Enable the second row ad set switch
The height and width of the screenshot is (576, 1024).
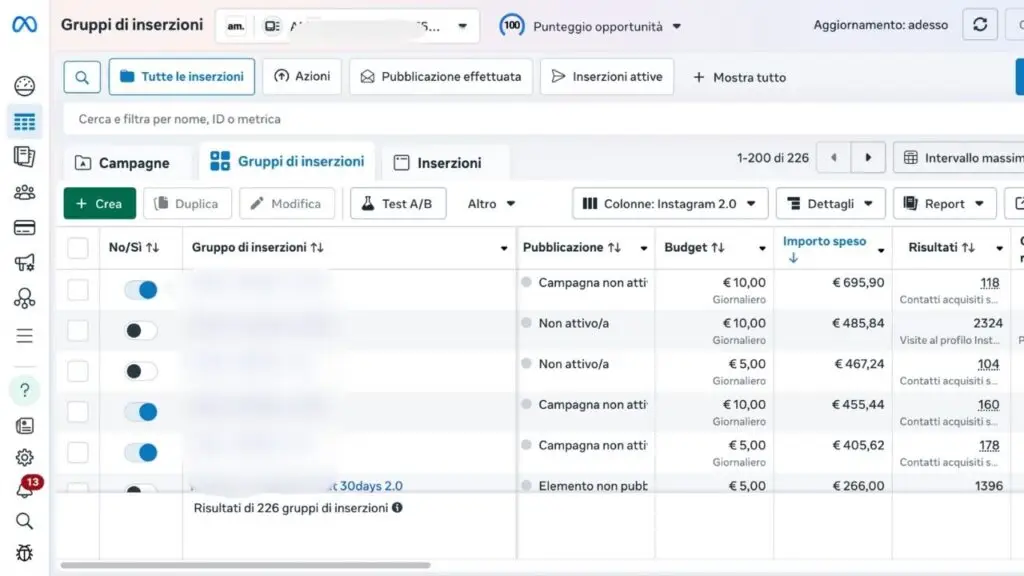[x=140, y=330]
